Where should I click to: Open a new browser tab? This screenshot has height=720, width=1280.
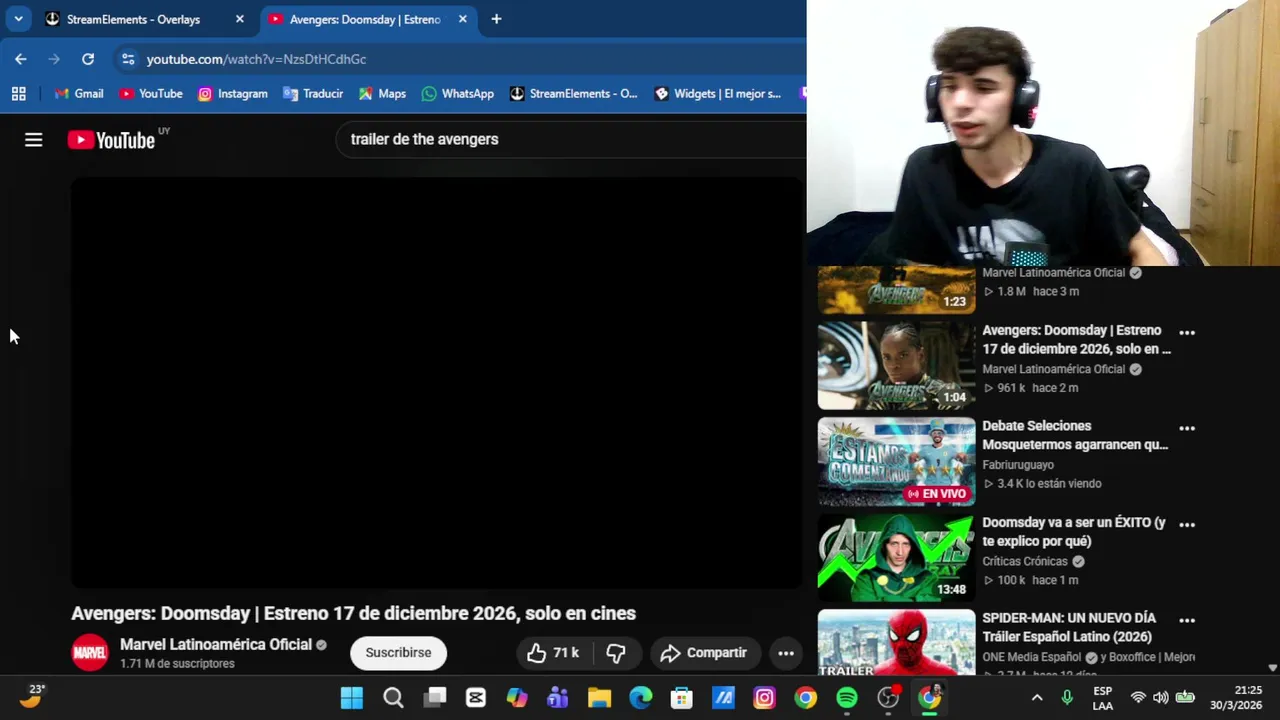point(496,19)
